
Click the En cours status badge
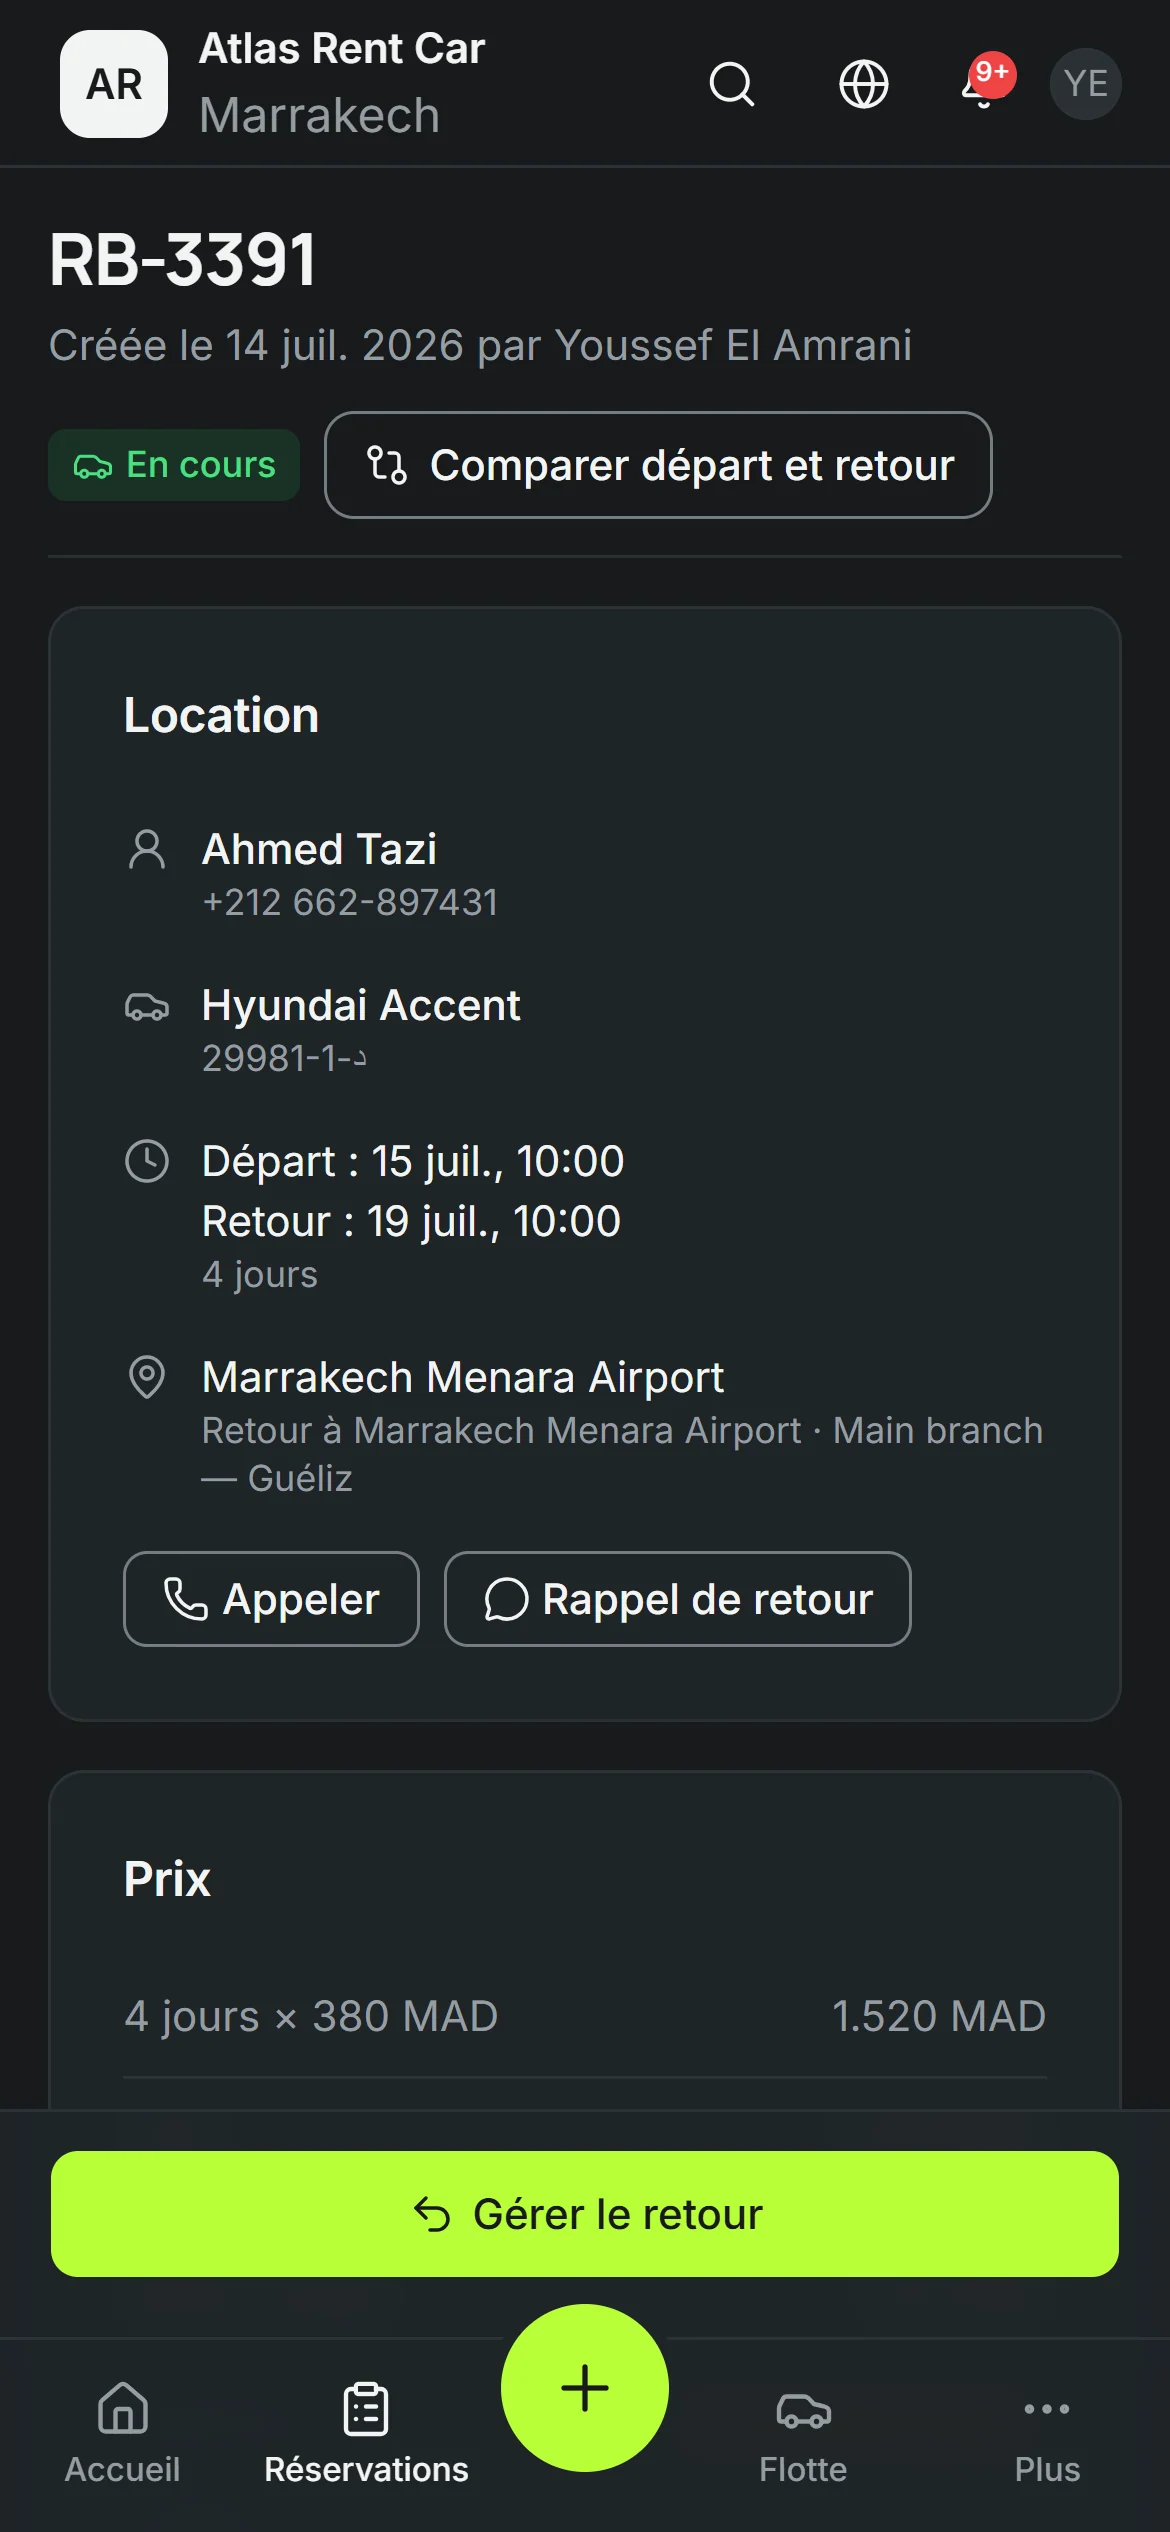click(x=174, y=465)
